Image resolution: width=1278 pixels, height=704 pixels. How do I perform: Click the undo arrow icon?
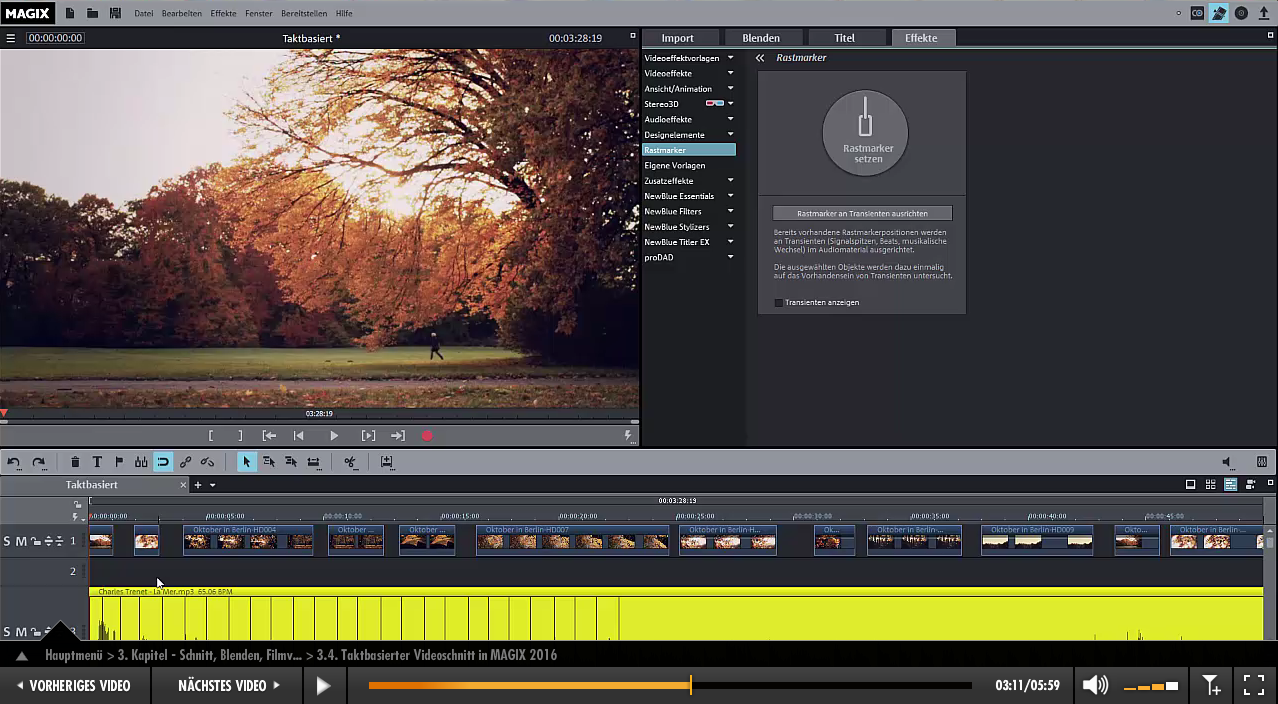(14, 462)
